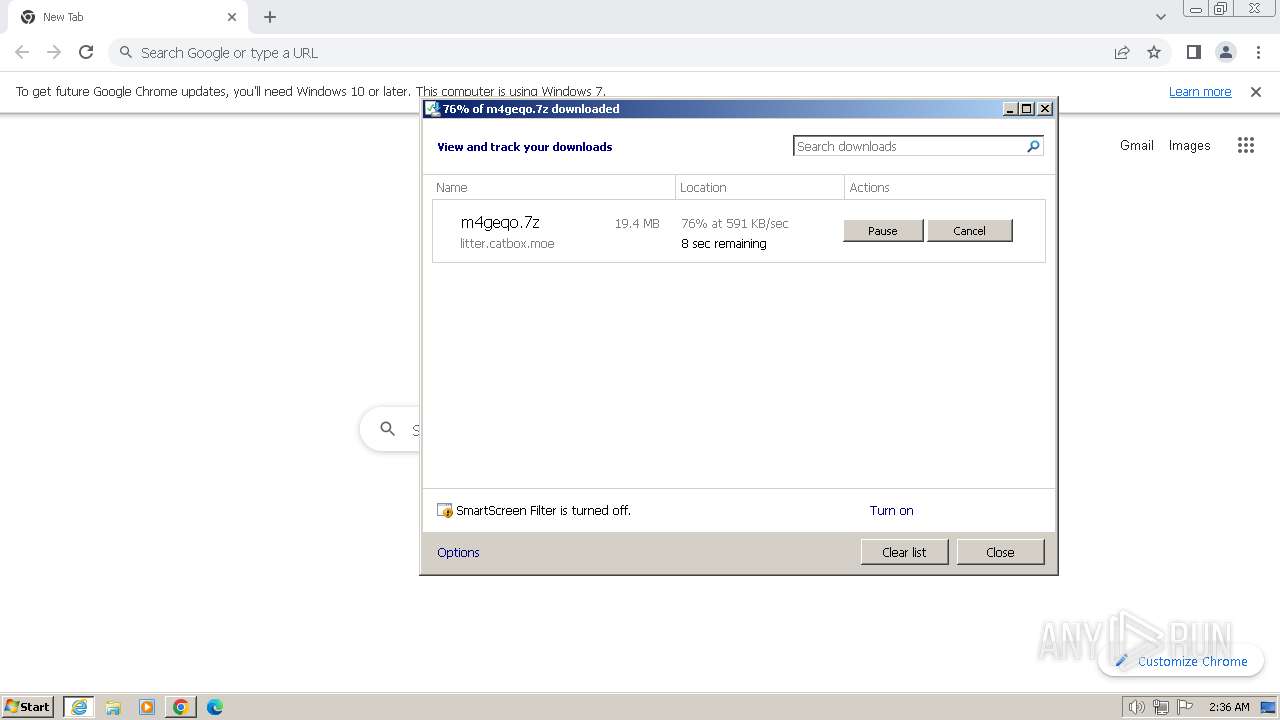The height and width of the screenshot is (720, 1280).
Task: Open File Explorer from taskbar
Action: coord(113,707)
